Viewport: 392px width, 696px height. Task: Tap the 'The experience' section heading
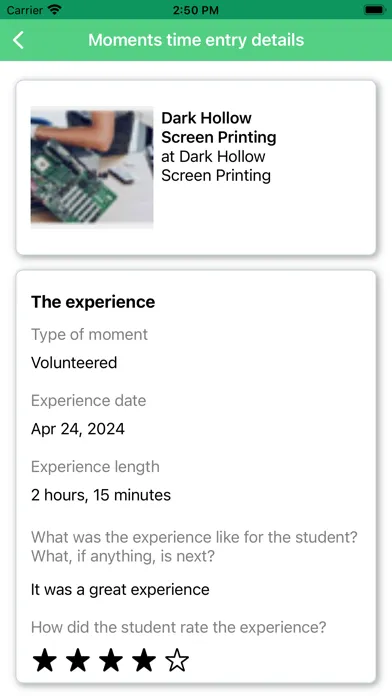pyautogui.click(x=93, y=302)
